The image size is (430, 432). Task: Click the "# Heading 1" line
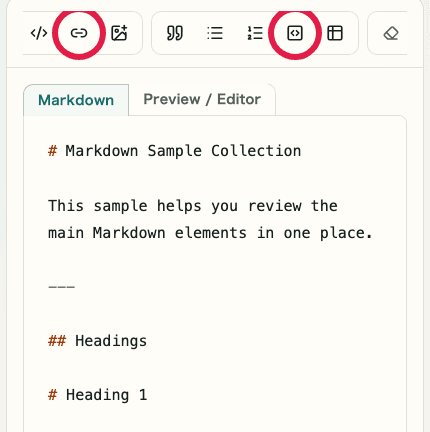(97, 395)
